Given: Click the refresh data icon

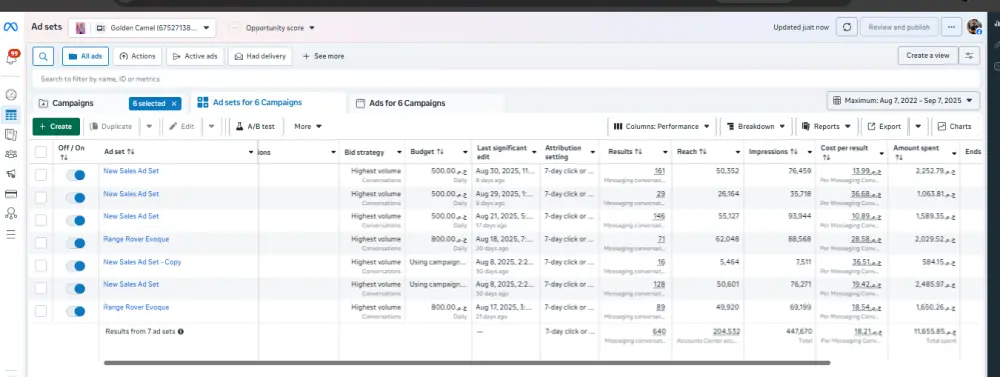Looking at the screenshot, I should click(846, 27).
